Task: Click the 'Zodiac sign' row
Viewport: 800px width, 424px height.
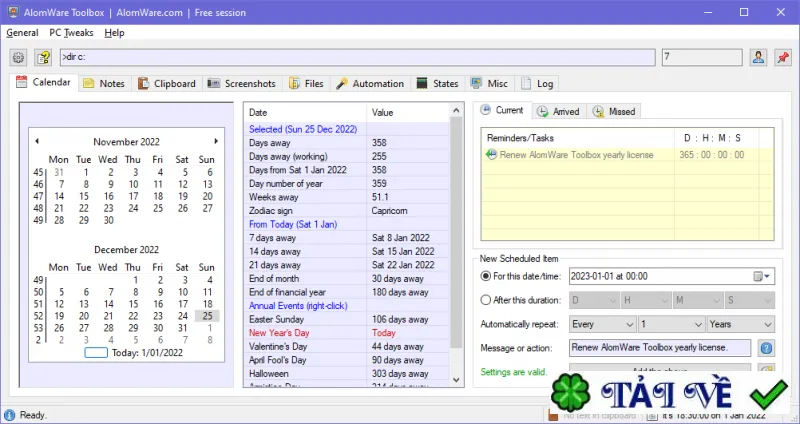Action: tap(346, 211)
